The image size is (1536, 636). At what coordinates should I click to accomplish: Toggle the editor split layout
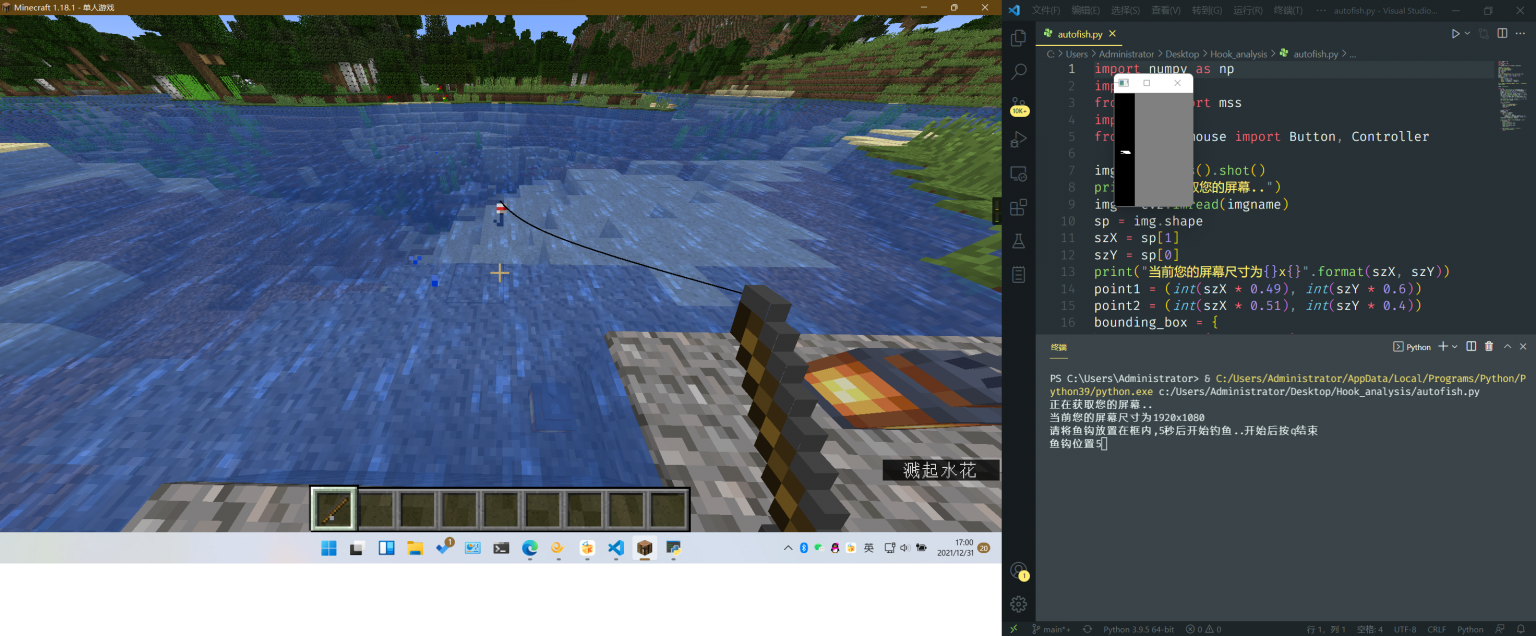coord(1502,32)
